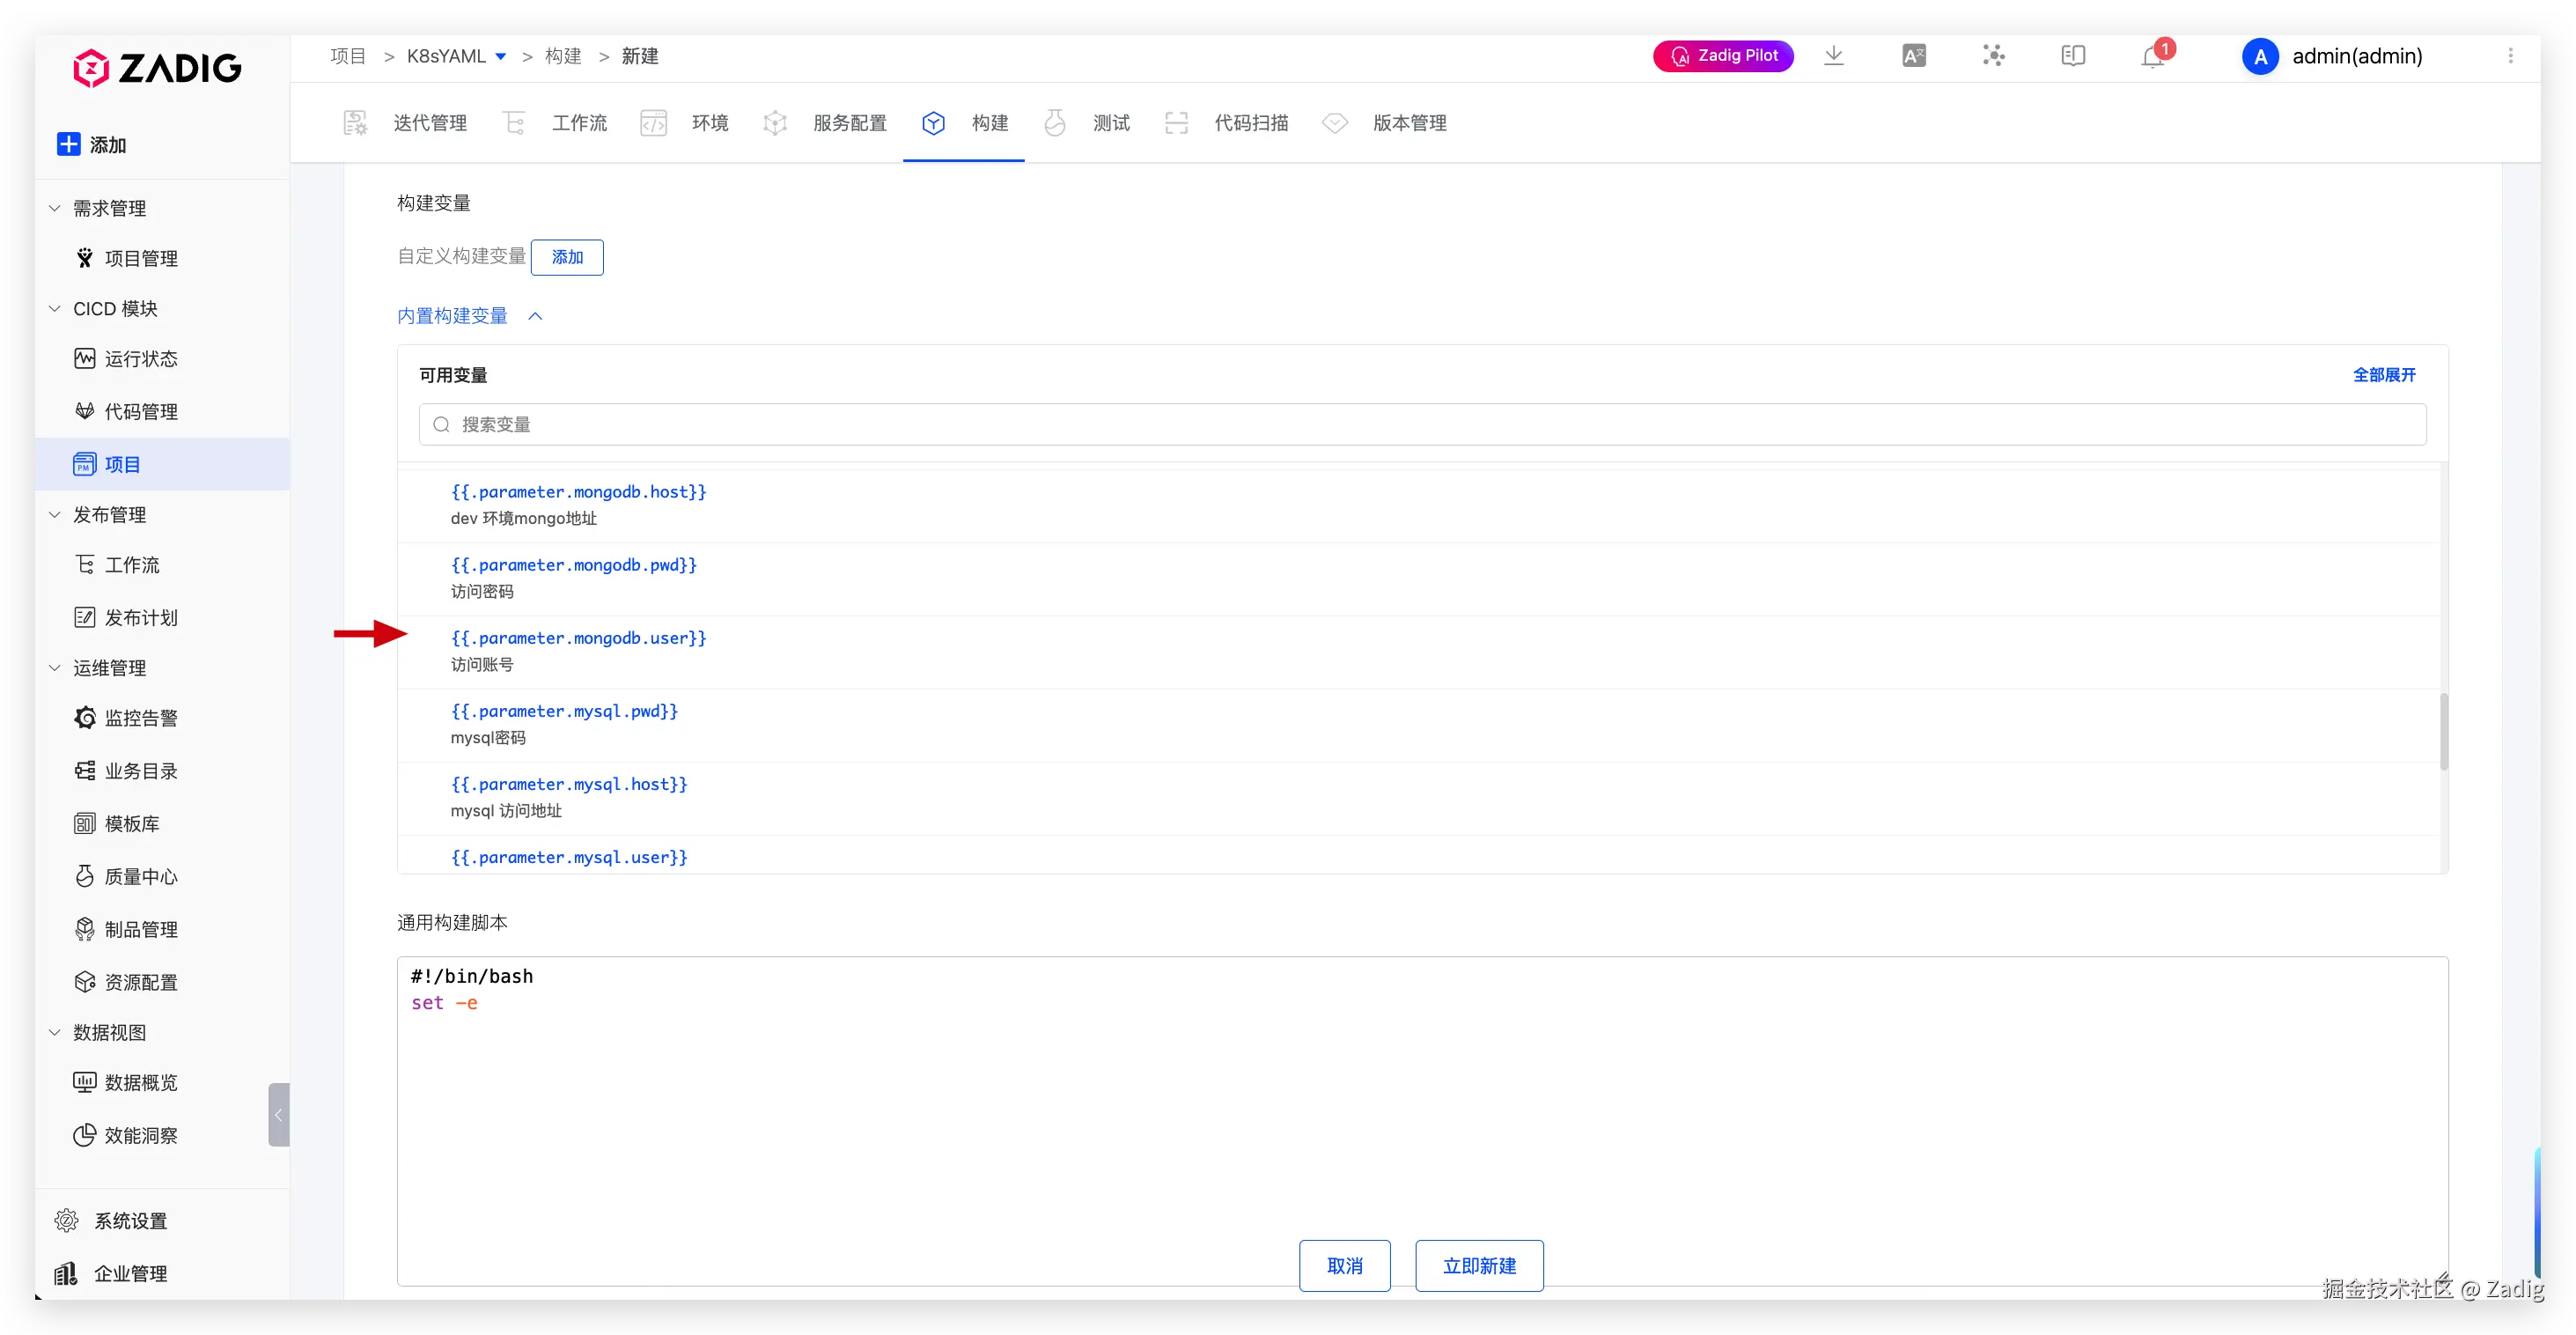Open the vertical three-dots menu
The height and width of the screenshot is (1335, 2576).
pos(2510,56)
